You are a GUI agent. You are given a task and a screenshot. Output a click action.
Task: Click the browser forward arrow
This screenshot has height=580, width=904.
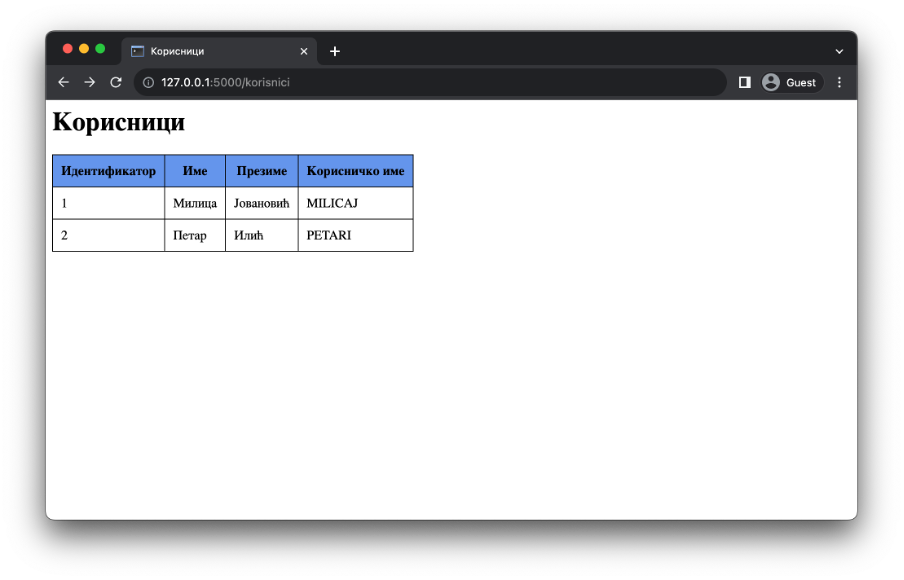click(x=90, y=82)
